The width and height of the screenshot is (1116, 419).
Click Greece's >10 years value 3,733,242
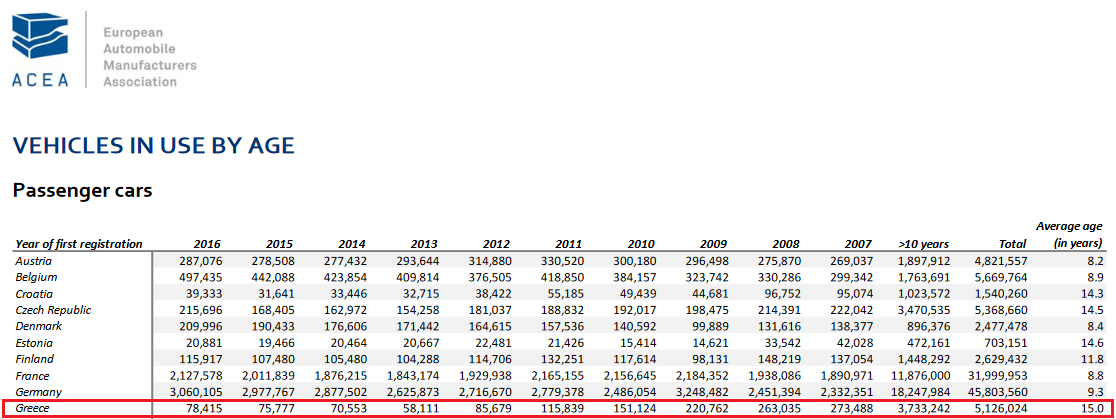click(923, 409)
